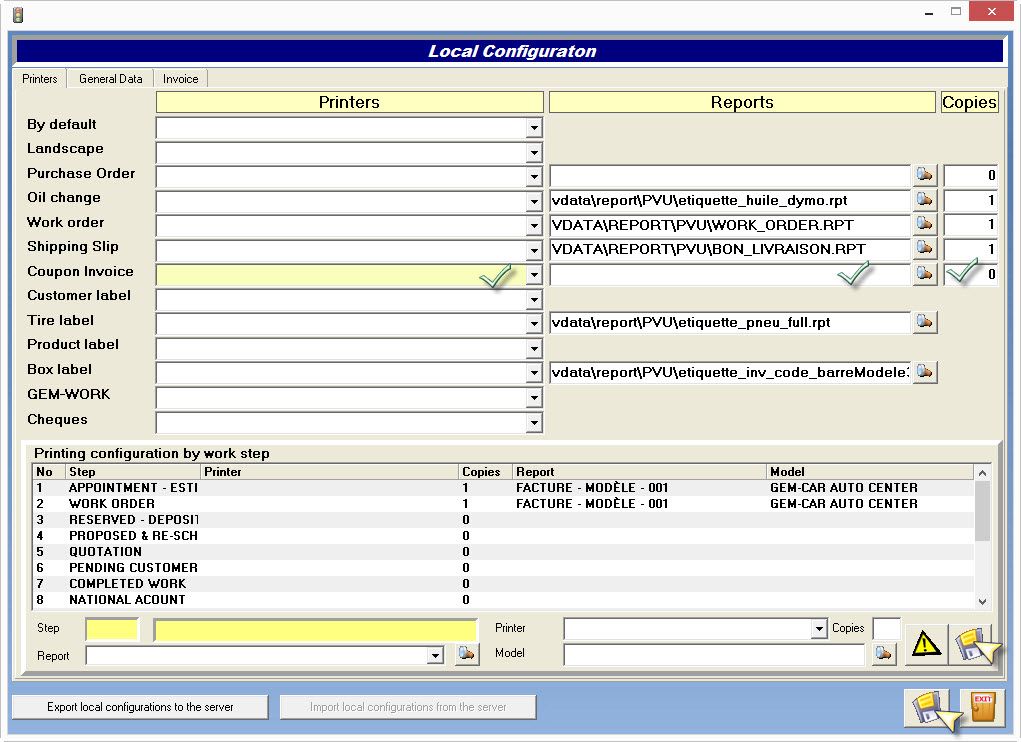Open the work step Printer dropdown

(x=819, y=629)
